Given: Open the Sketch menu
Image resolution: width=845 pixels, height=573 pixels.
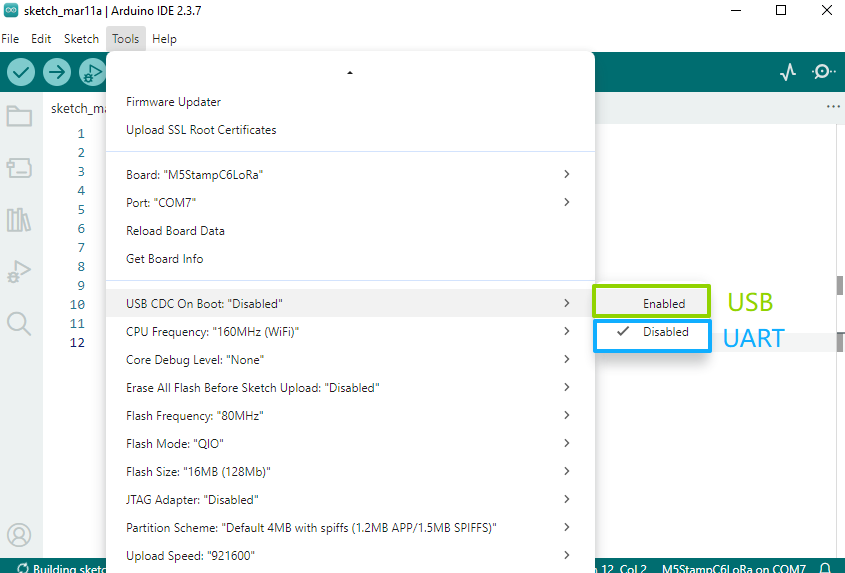Looking at the screenshot, I should coord(81,39).
